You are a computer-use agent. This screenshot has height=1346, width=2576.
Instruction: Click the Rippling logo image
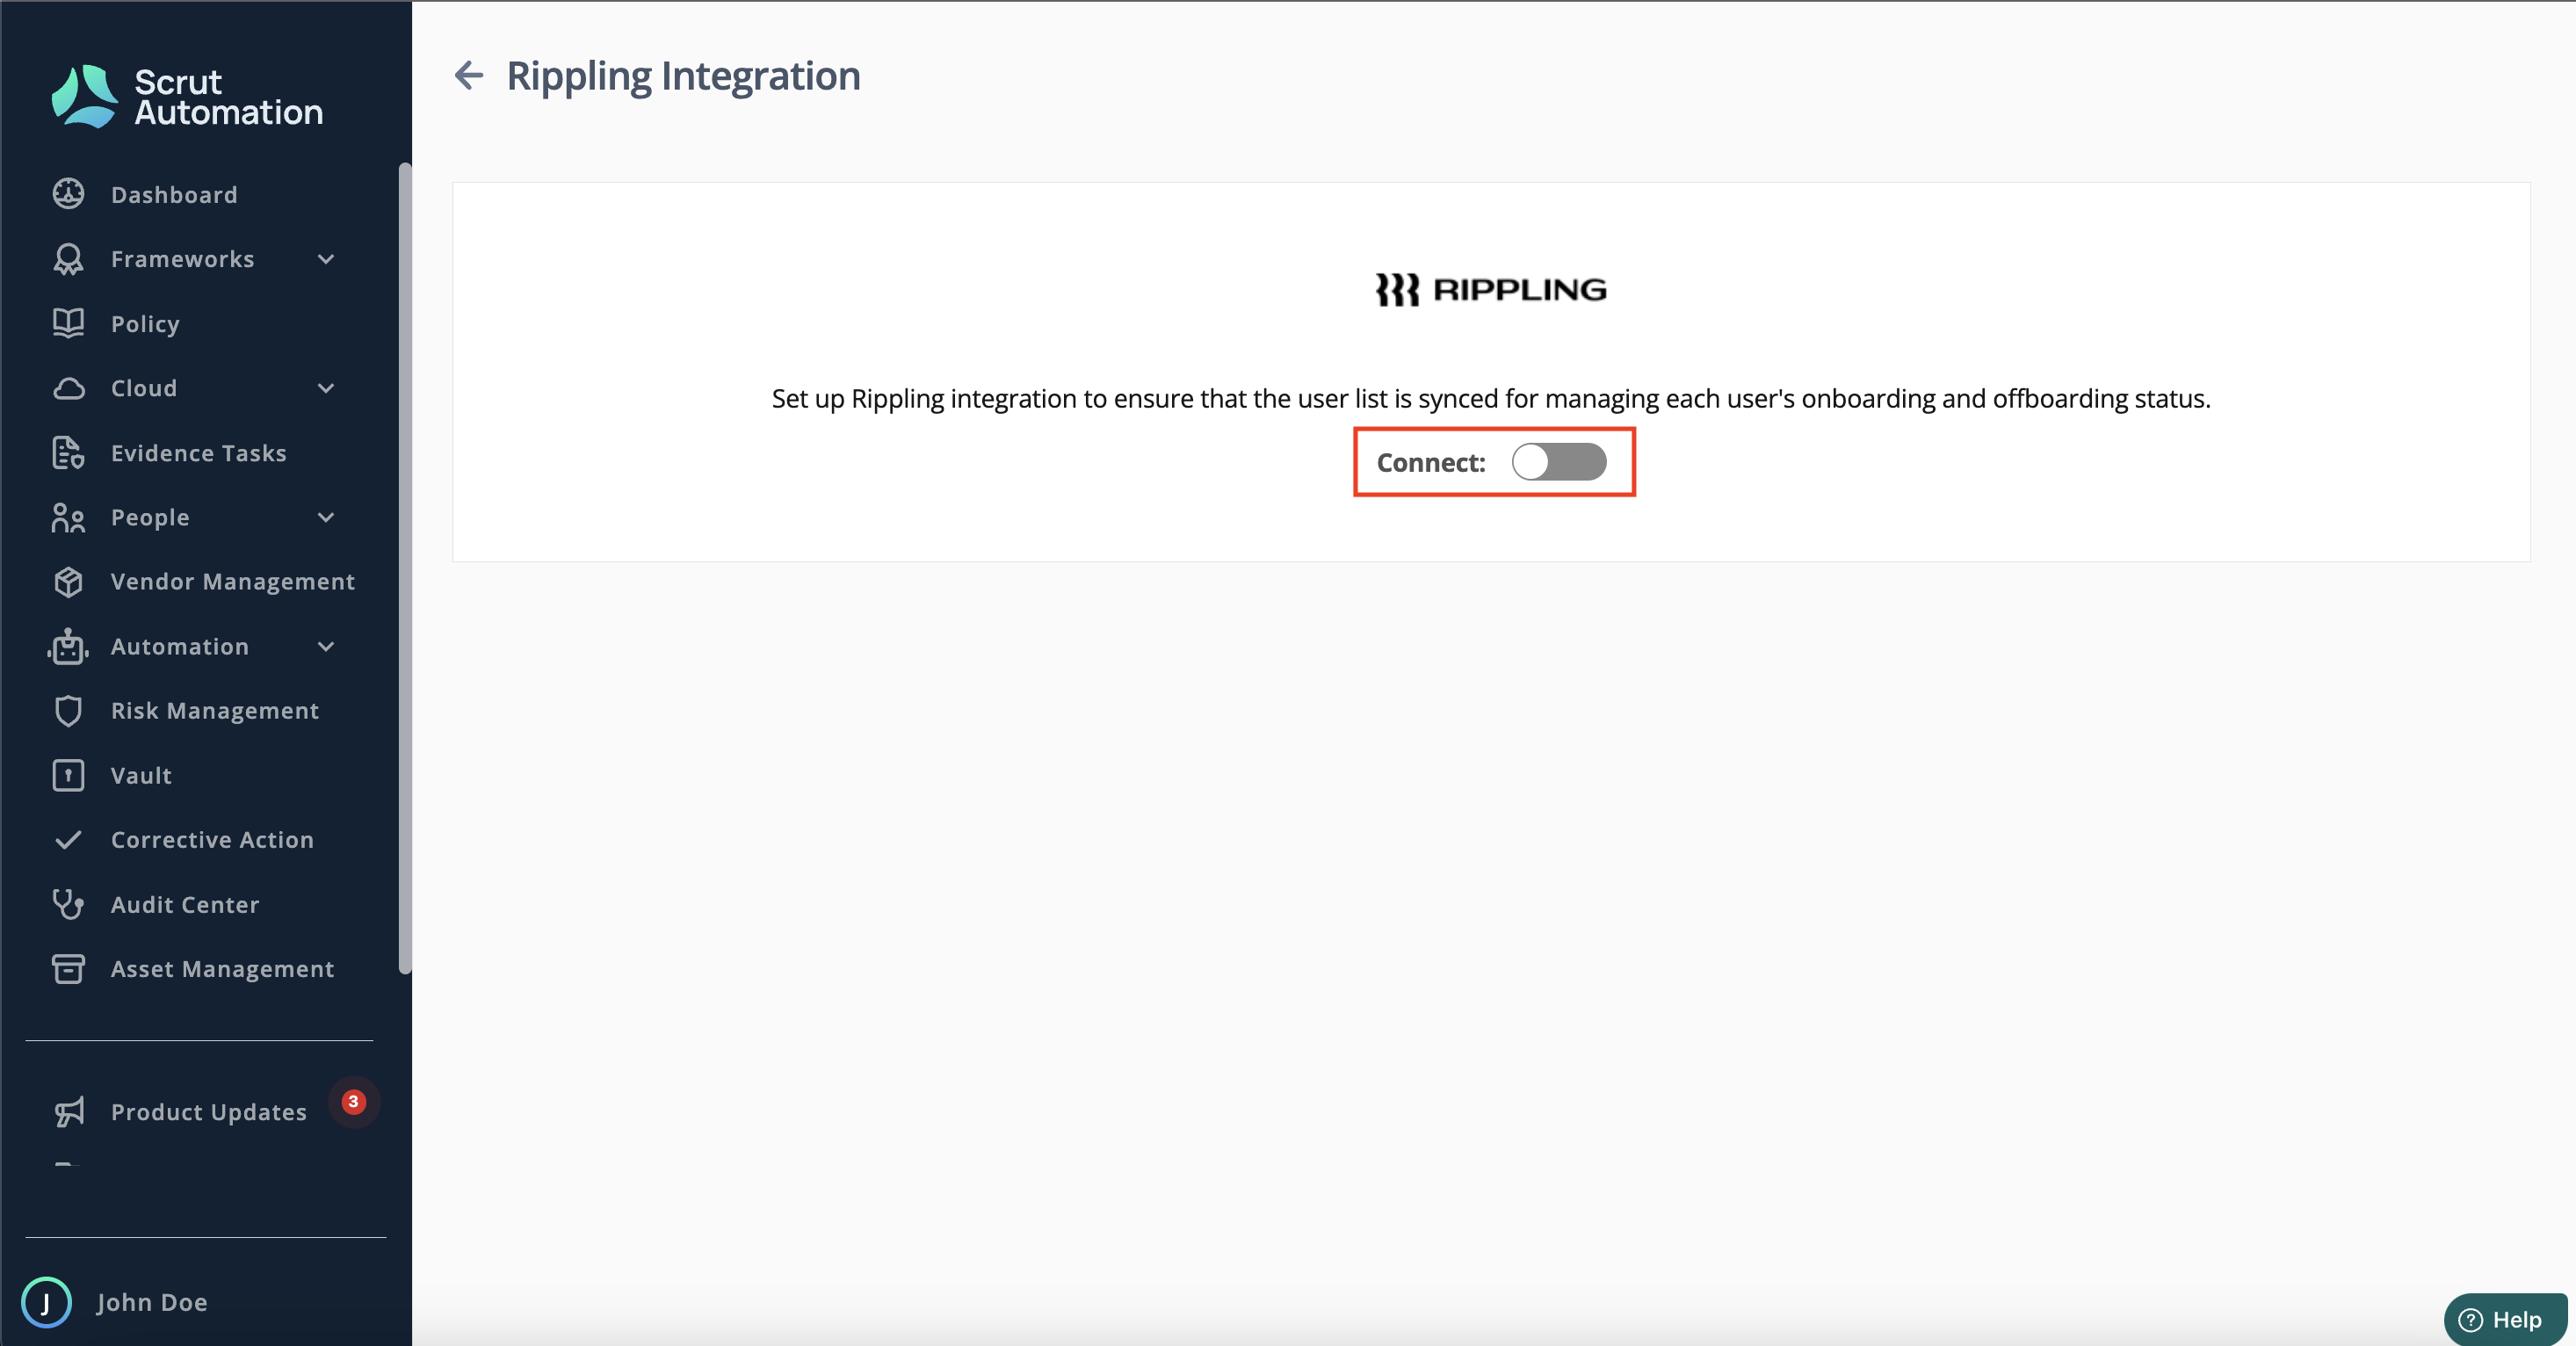1491,289
